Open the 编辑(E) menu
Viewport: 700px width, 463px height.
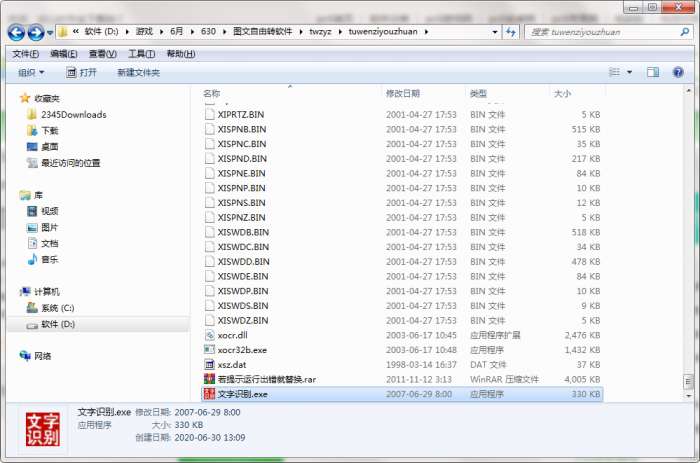point(64,54)
